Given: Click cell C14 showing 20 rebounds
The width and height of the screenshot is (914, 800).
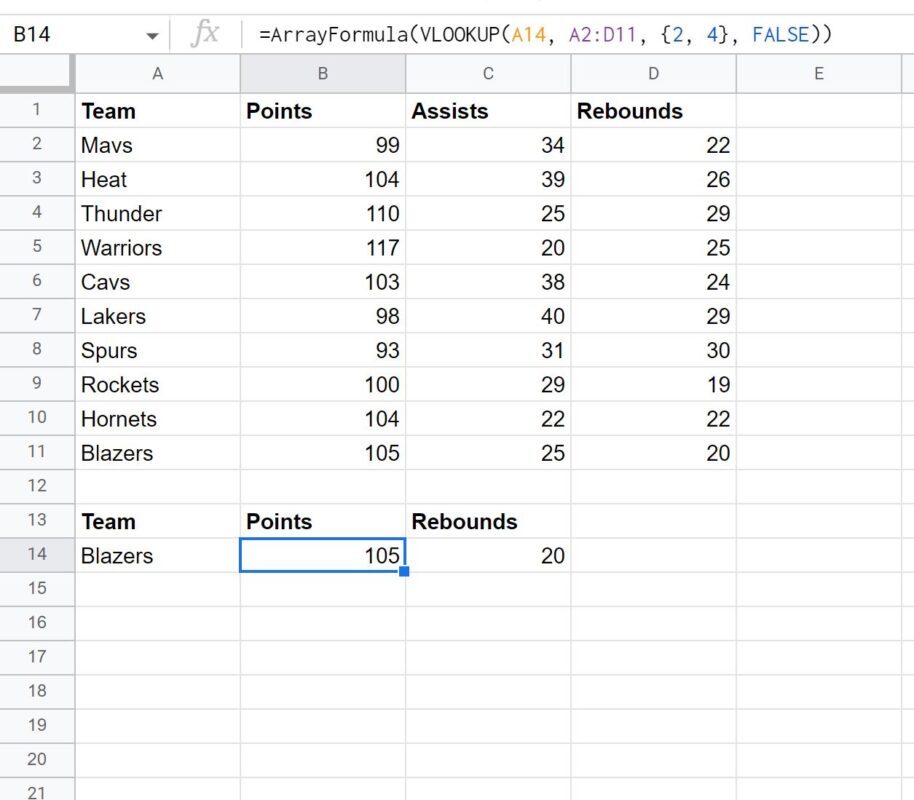Looking at the screenshot, I should click(487, 556).
